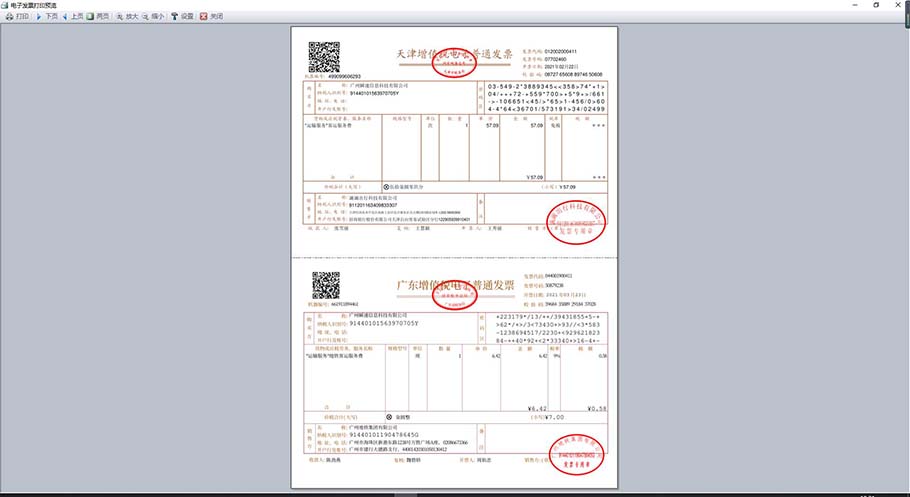Viewport: 910px width, 497px height.
Task: Click the Tianjin invoice cipher code block
Action: tap(547, 98)
